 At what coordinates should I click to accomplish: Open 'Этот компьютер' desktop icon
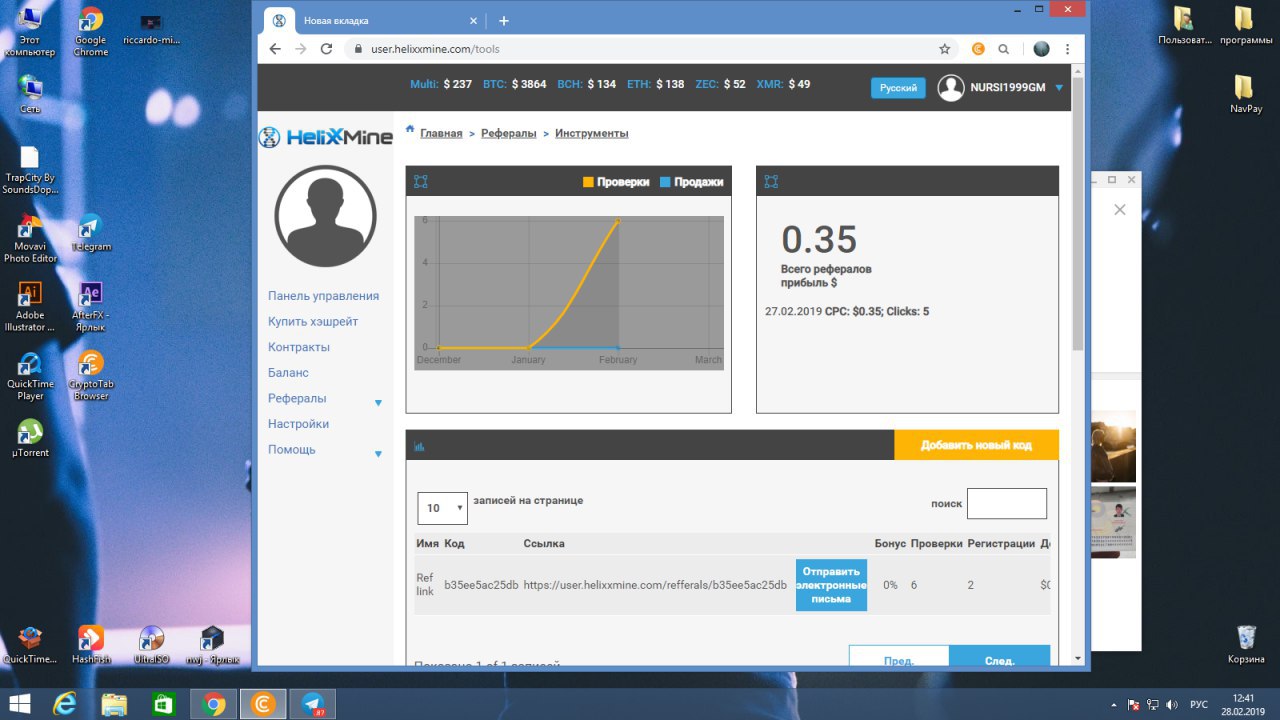(30, 31)
